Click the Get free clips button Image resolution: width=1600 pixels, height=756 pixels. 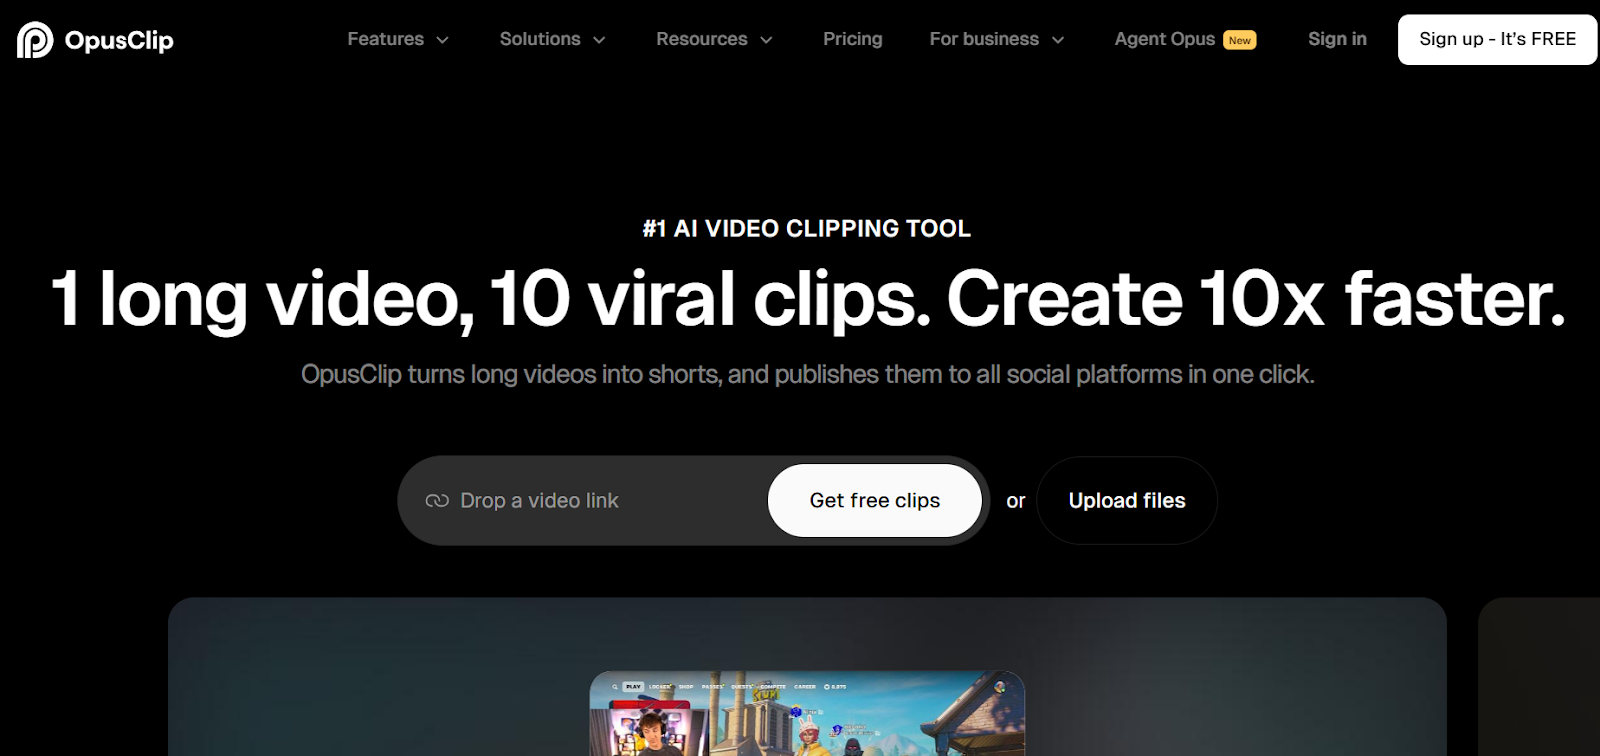click(875, 500)
